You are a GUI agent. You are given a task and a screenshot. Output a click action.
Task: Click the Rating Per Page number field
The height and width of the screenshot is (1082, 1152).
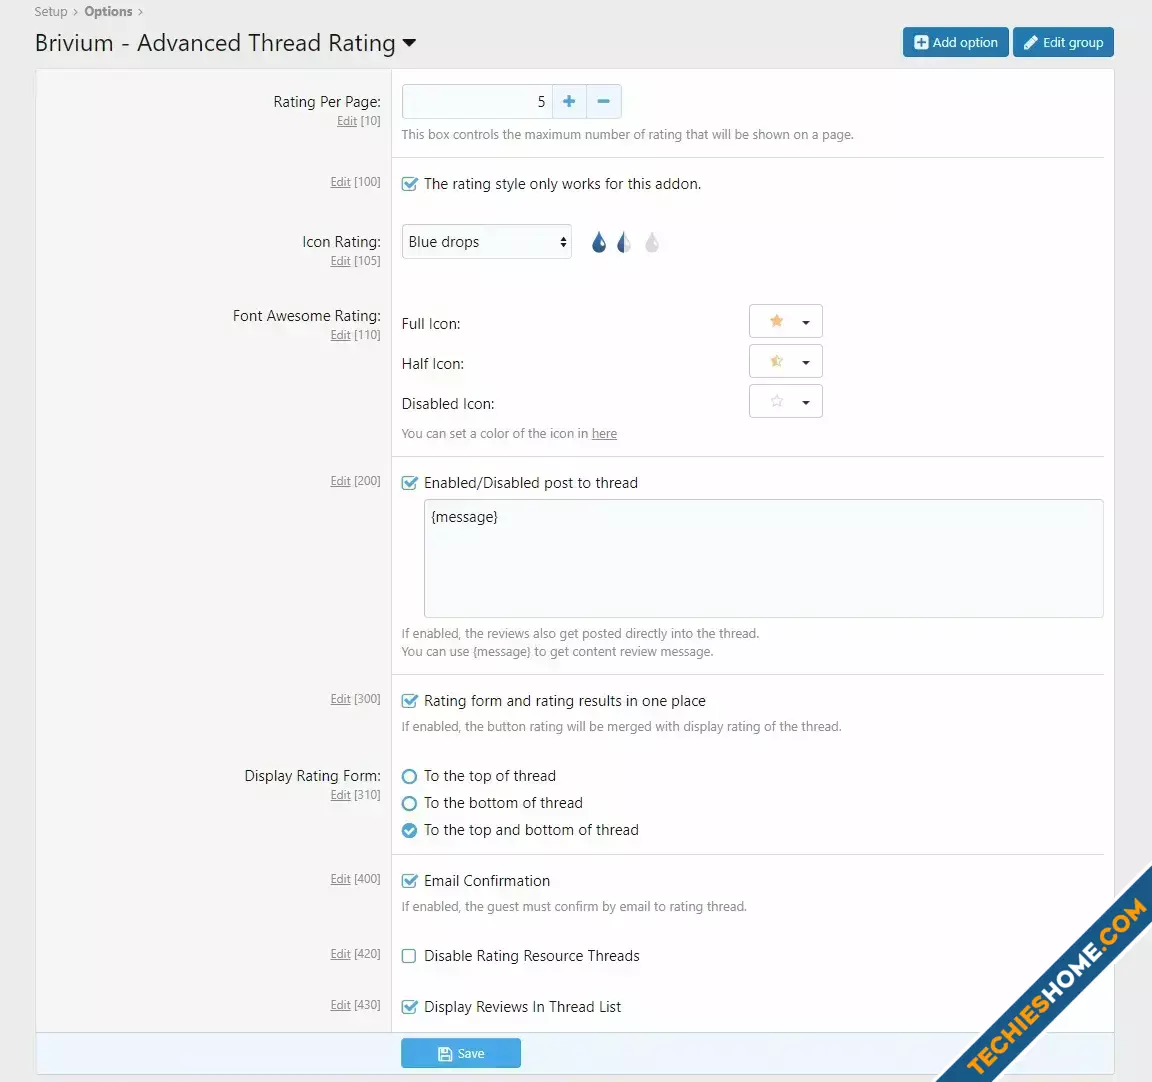click(477, 101)
